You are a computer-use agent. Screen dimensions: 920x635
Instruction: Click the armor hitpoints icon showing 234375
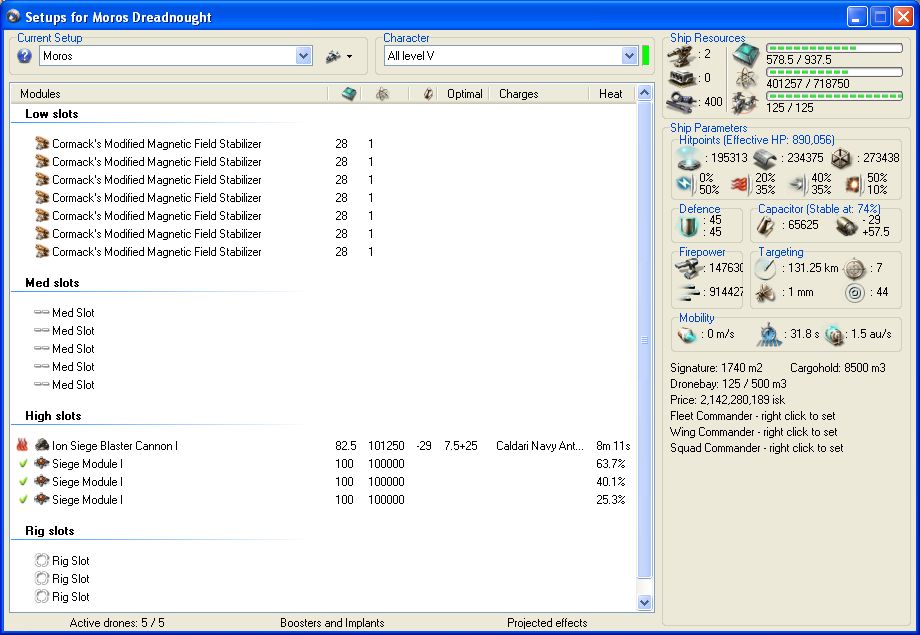click(765, 158)
